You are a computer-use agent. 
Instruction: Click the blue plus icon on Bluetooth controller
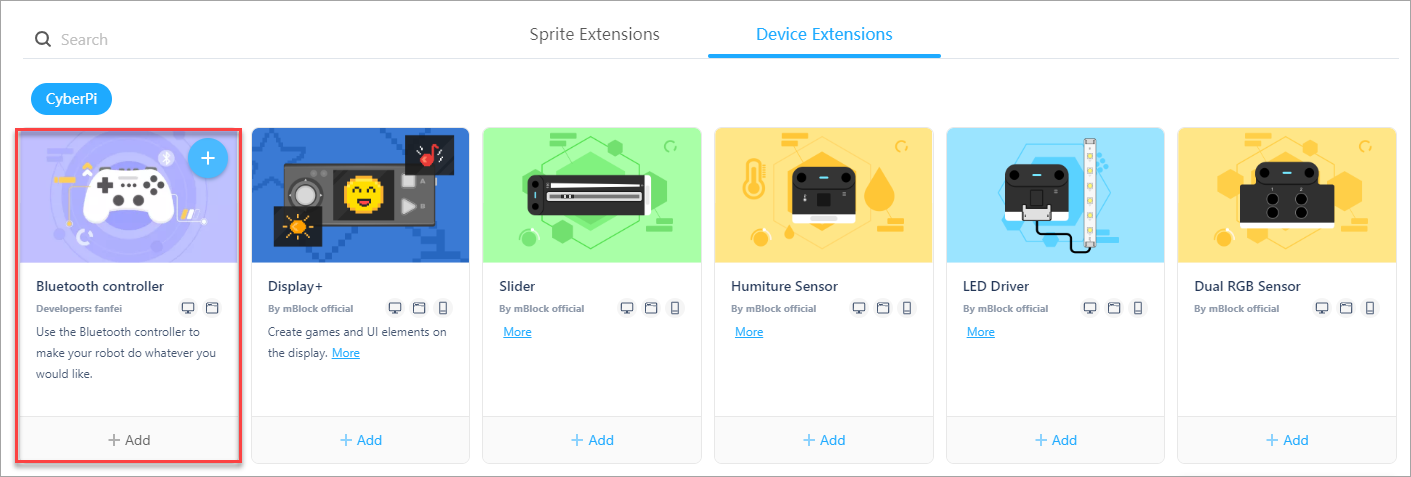208,158
